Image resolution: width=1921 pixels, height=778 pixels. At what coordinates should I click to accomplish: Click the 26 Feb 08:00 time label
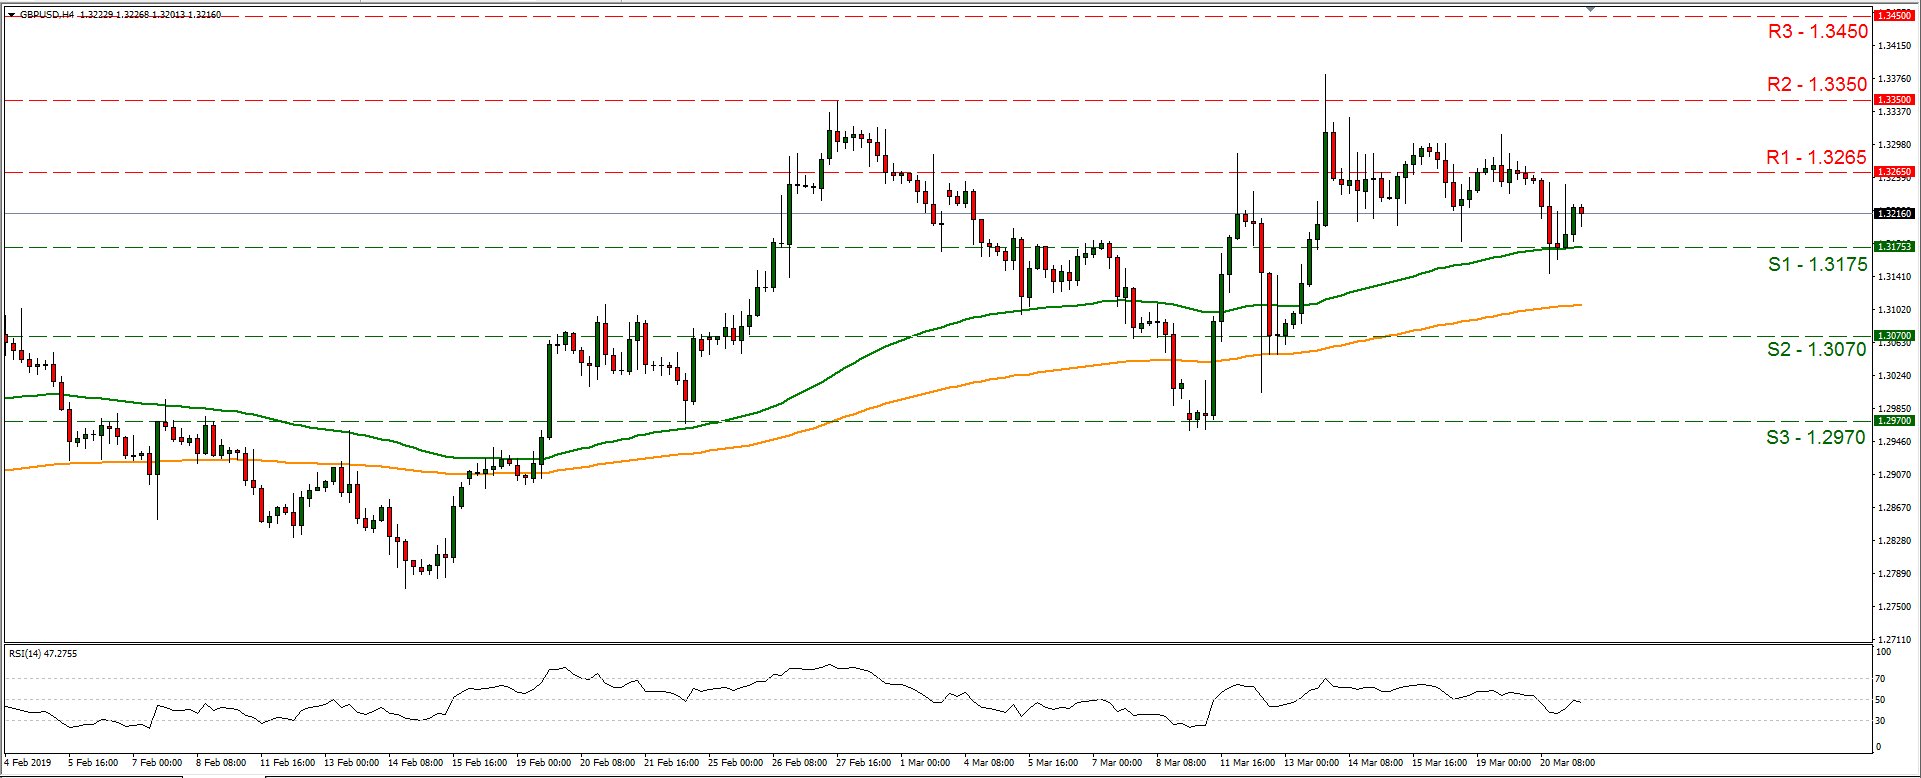point(800,763)
